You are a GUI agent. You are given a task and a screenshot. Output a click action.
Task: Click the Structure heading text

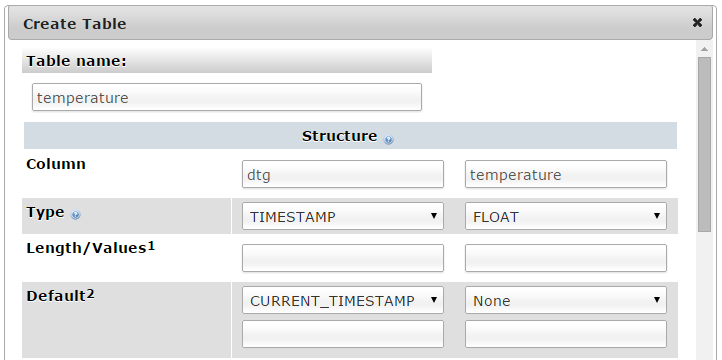339,136
